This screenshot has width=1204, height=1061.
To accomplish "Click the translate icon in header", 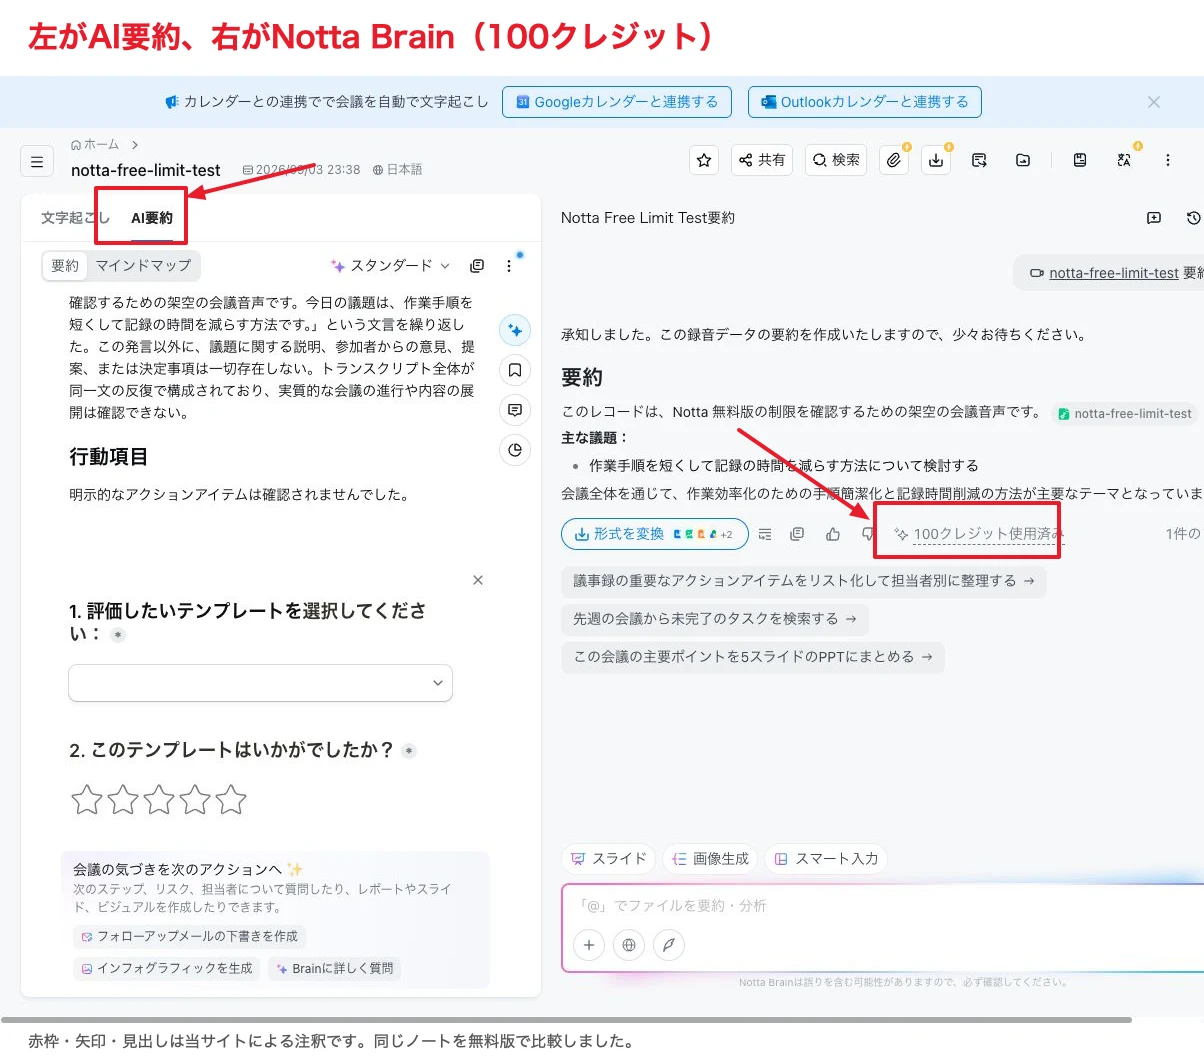I will pos(1124,160).
